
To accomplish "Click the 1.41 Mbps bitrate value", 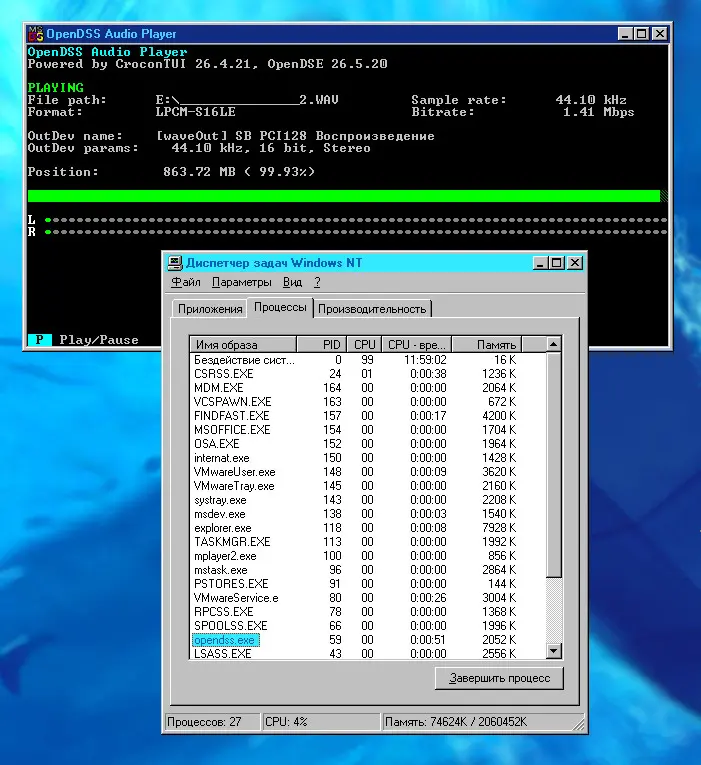I will (x=599, y=112).
